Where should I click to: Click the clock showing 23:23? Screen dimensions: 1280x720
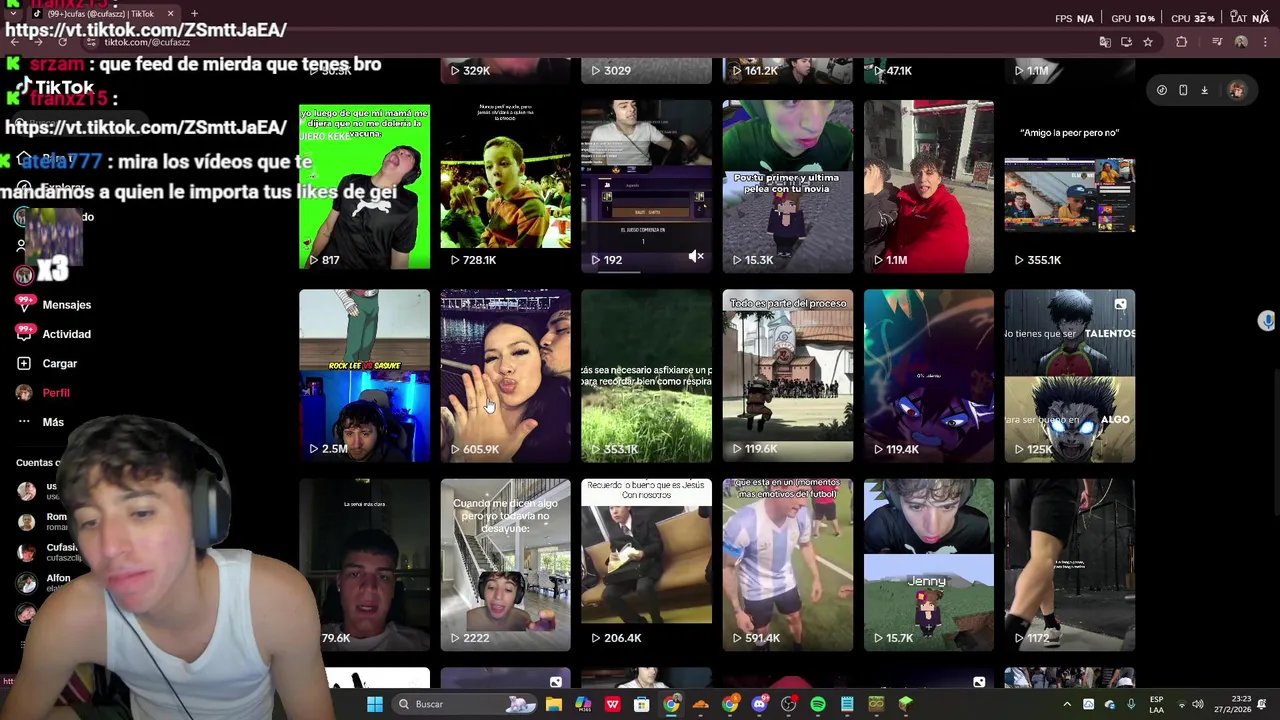pyautogui.click(x=1232, y=704)
